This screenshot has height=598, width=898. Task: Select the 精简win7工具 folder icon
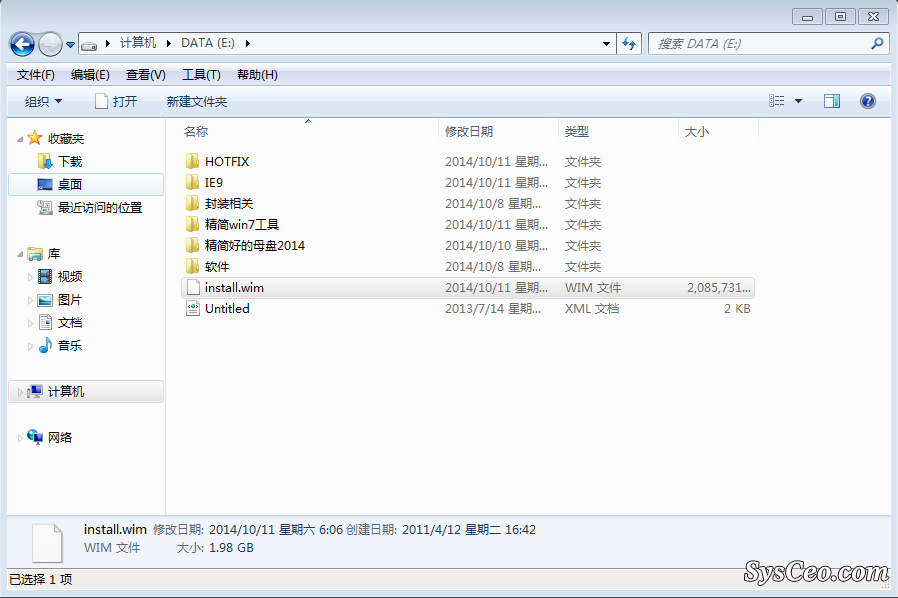coord(192,224)
